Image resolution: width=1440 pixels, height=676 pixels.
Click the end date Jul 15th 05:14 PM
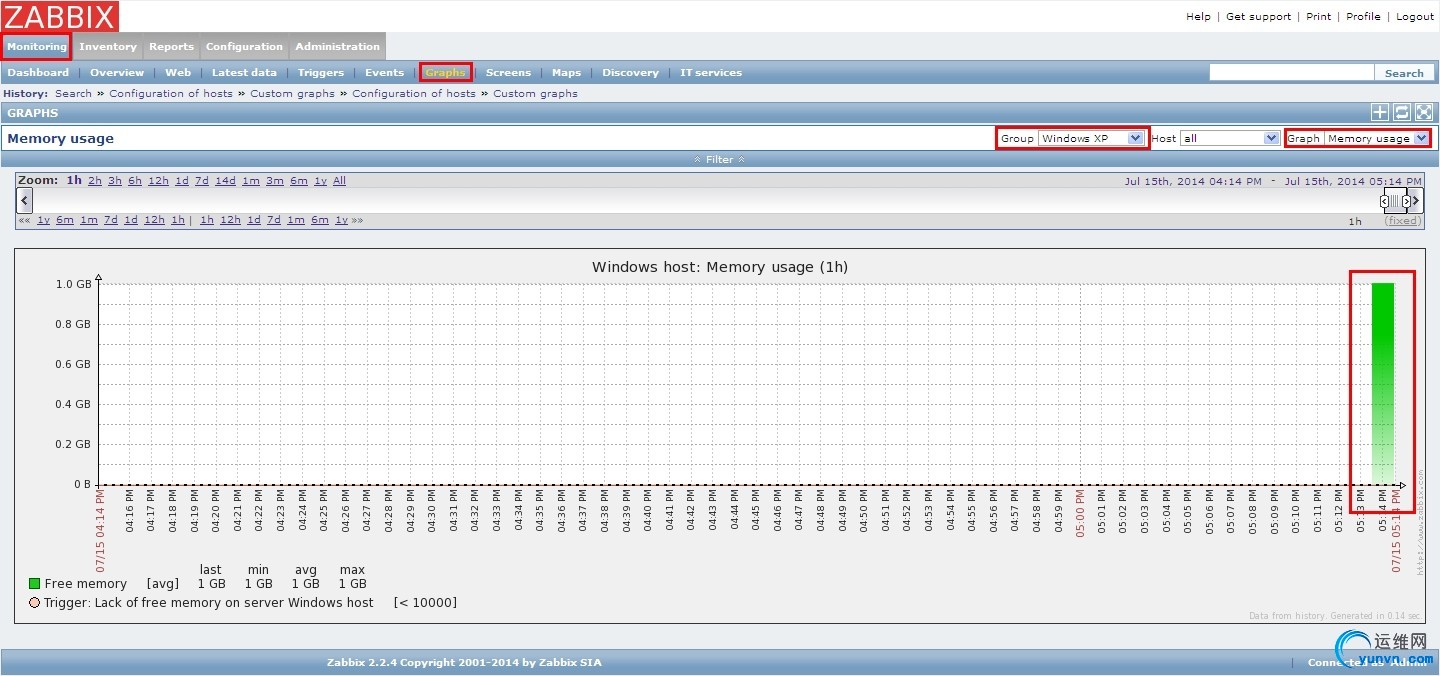(x=1353, y=181)
